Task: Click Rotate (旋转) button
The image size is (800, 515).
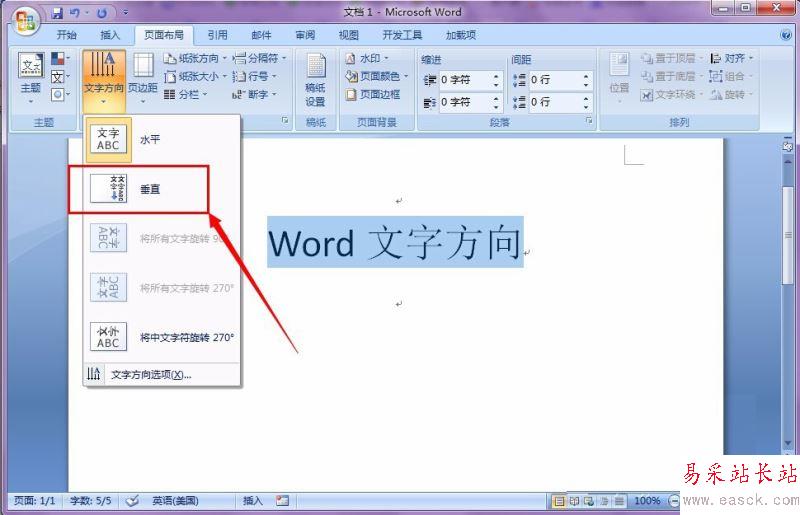Action: [732, 94]
